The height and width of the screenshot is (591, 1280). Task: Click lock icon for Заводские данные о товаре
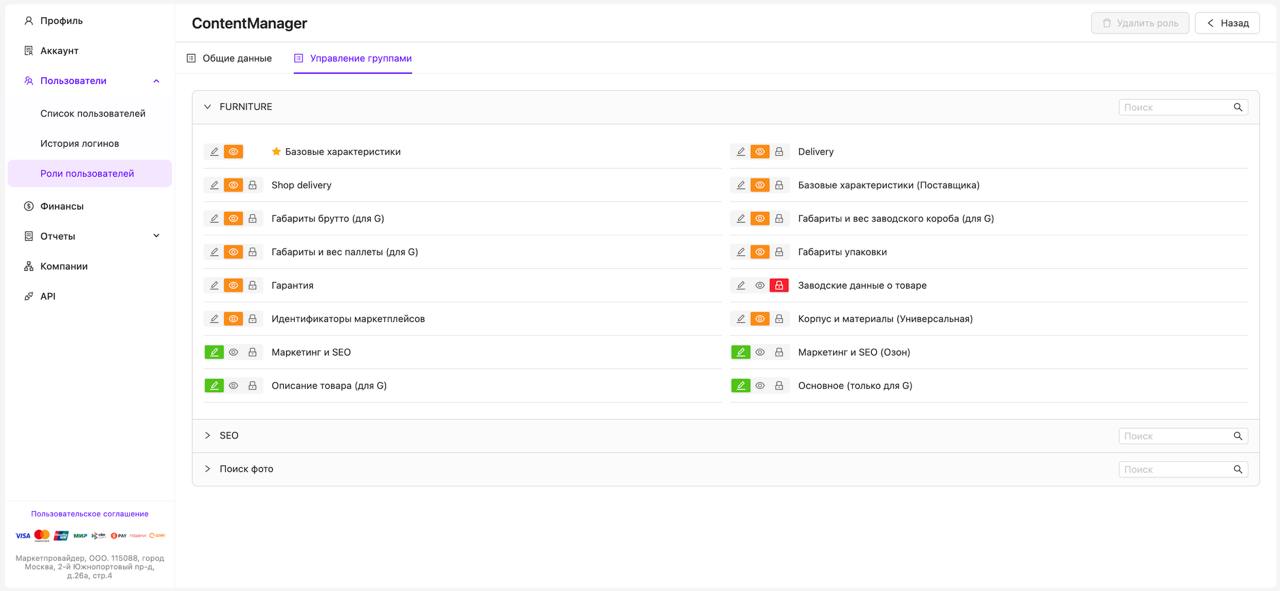coord(779,286)
